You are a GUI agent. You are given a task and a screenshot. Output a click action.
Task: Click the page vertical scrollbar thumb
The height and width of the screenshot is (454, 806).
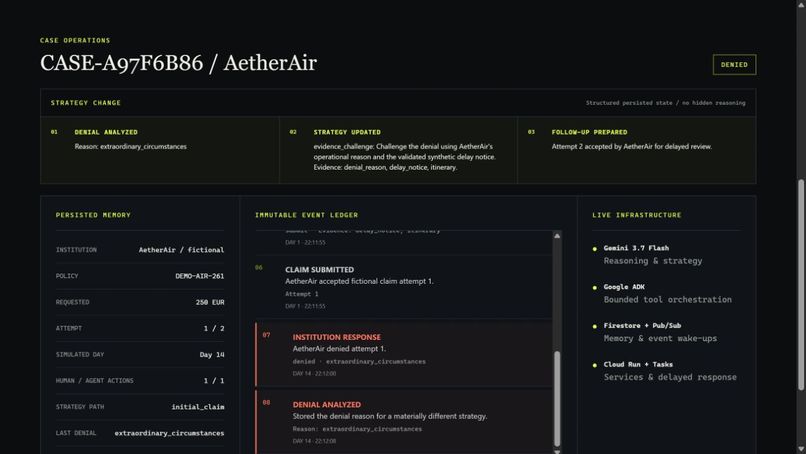tap(801, 284)
